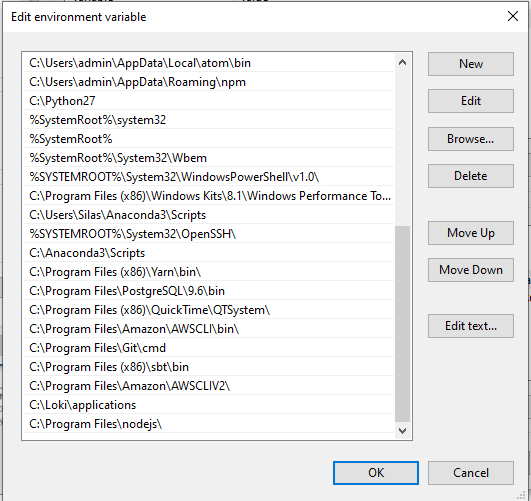This screenshot has height=501, width=531.
Task: Select the C:\Program Files\Git\cmd entry
Action: 208,348
